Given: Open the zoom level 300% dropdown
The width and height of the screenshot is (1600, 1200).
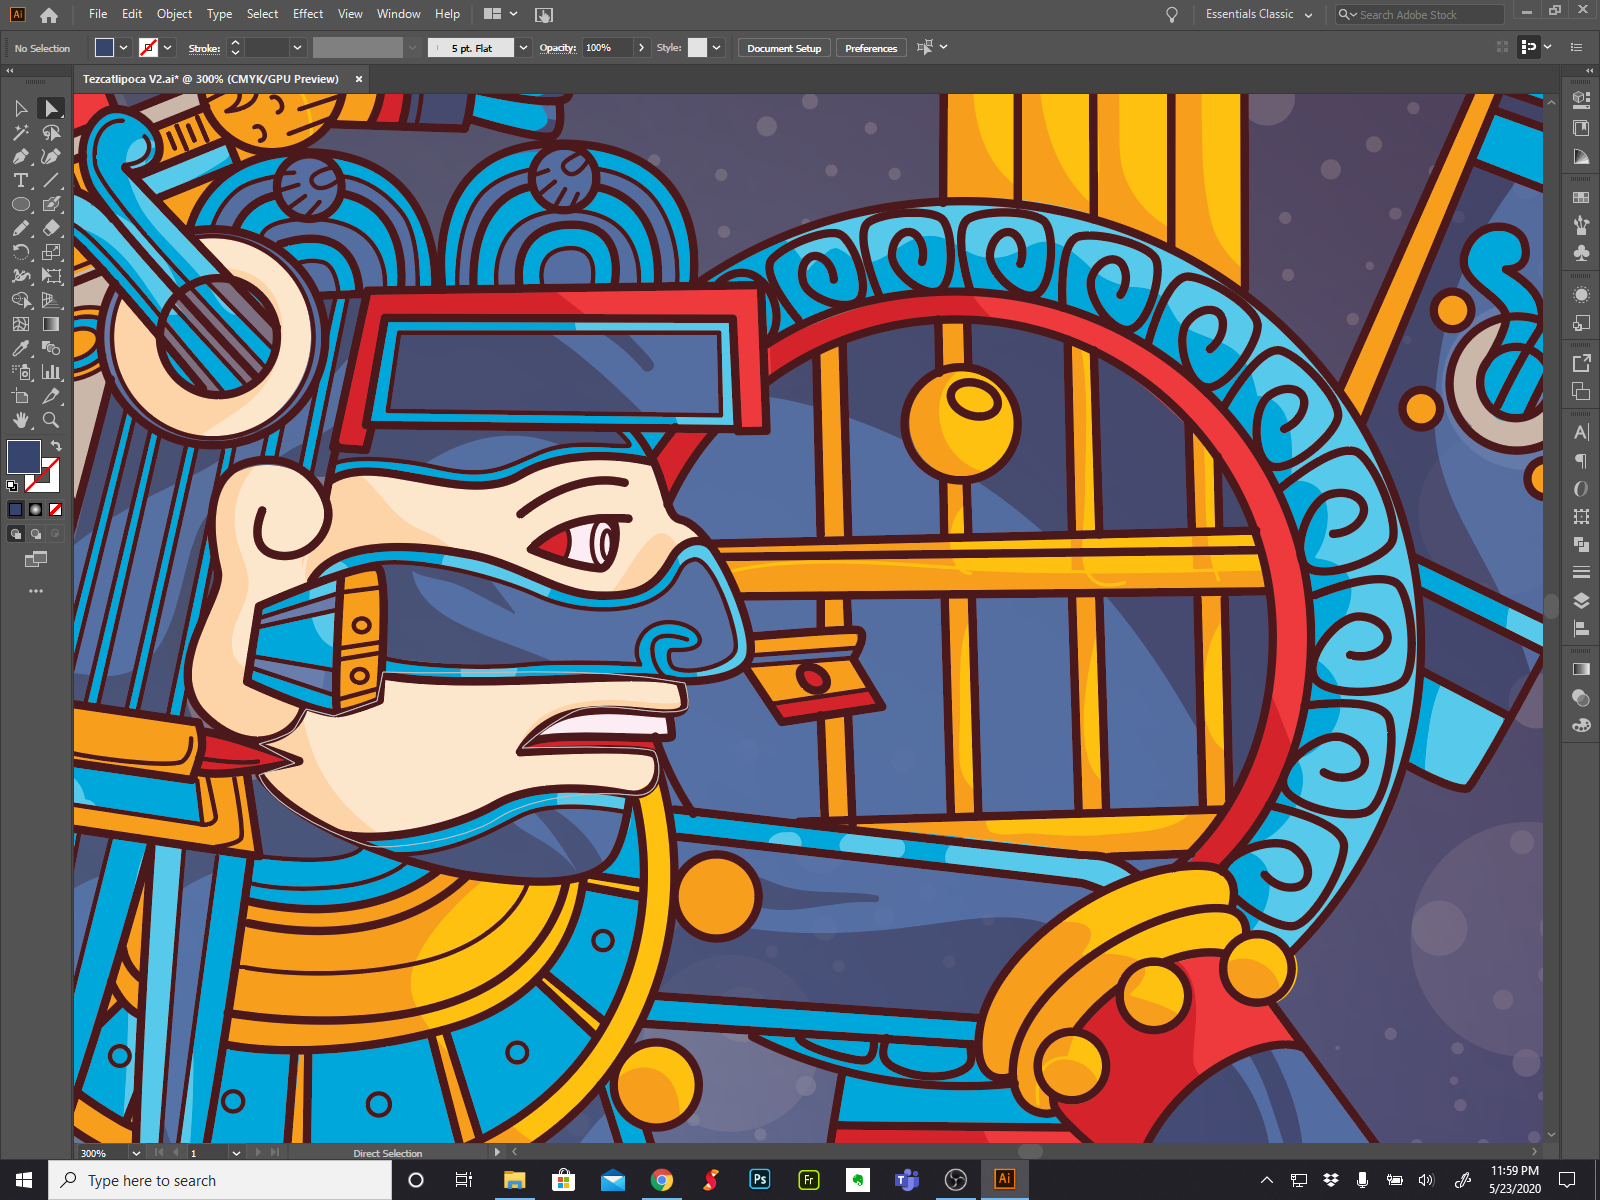Looking at the screenshot, I should point(136,1153).
